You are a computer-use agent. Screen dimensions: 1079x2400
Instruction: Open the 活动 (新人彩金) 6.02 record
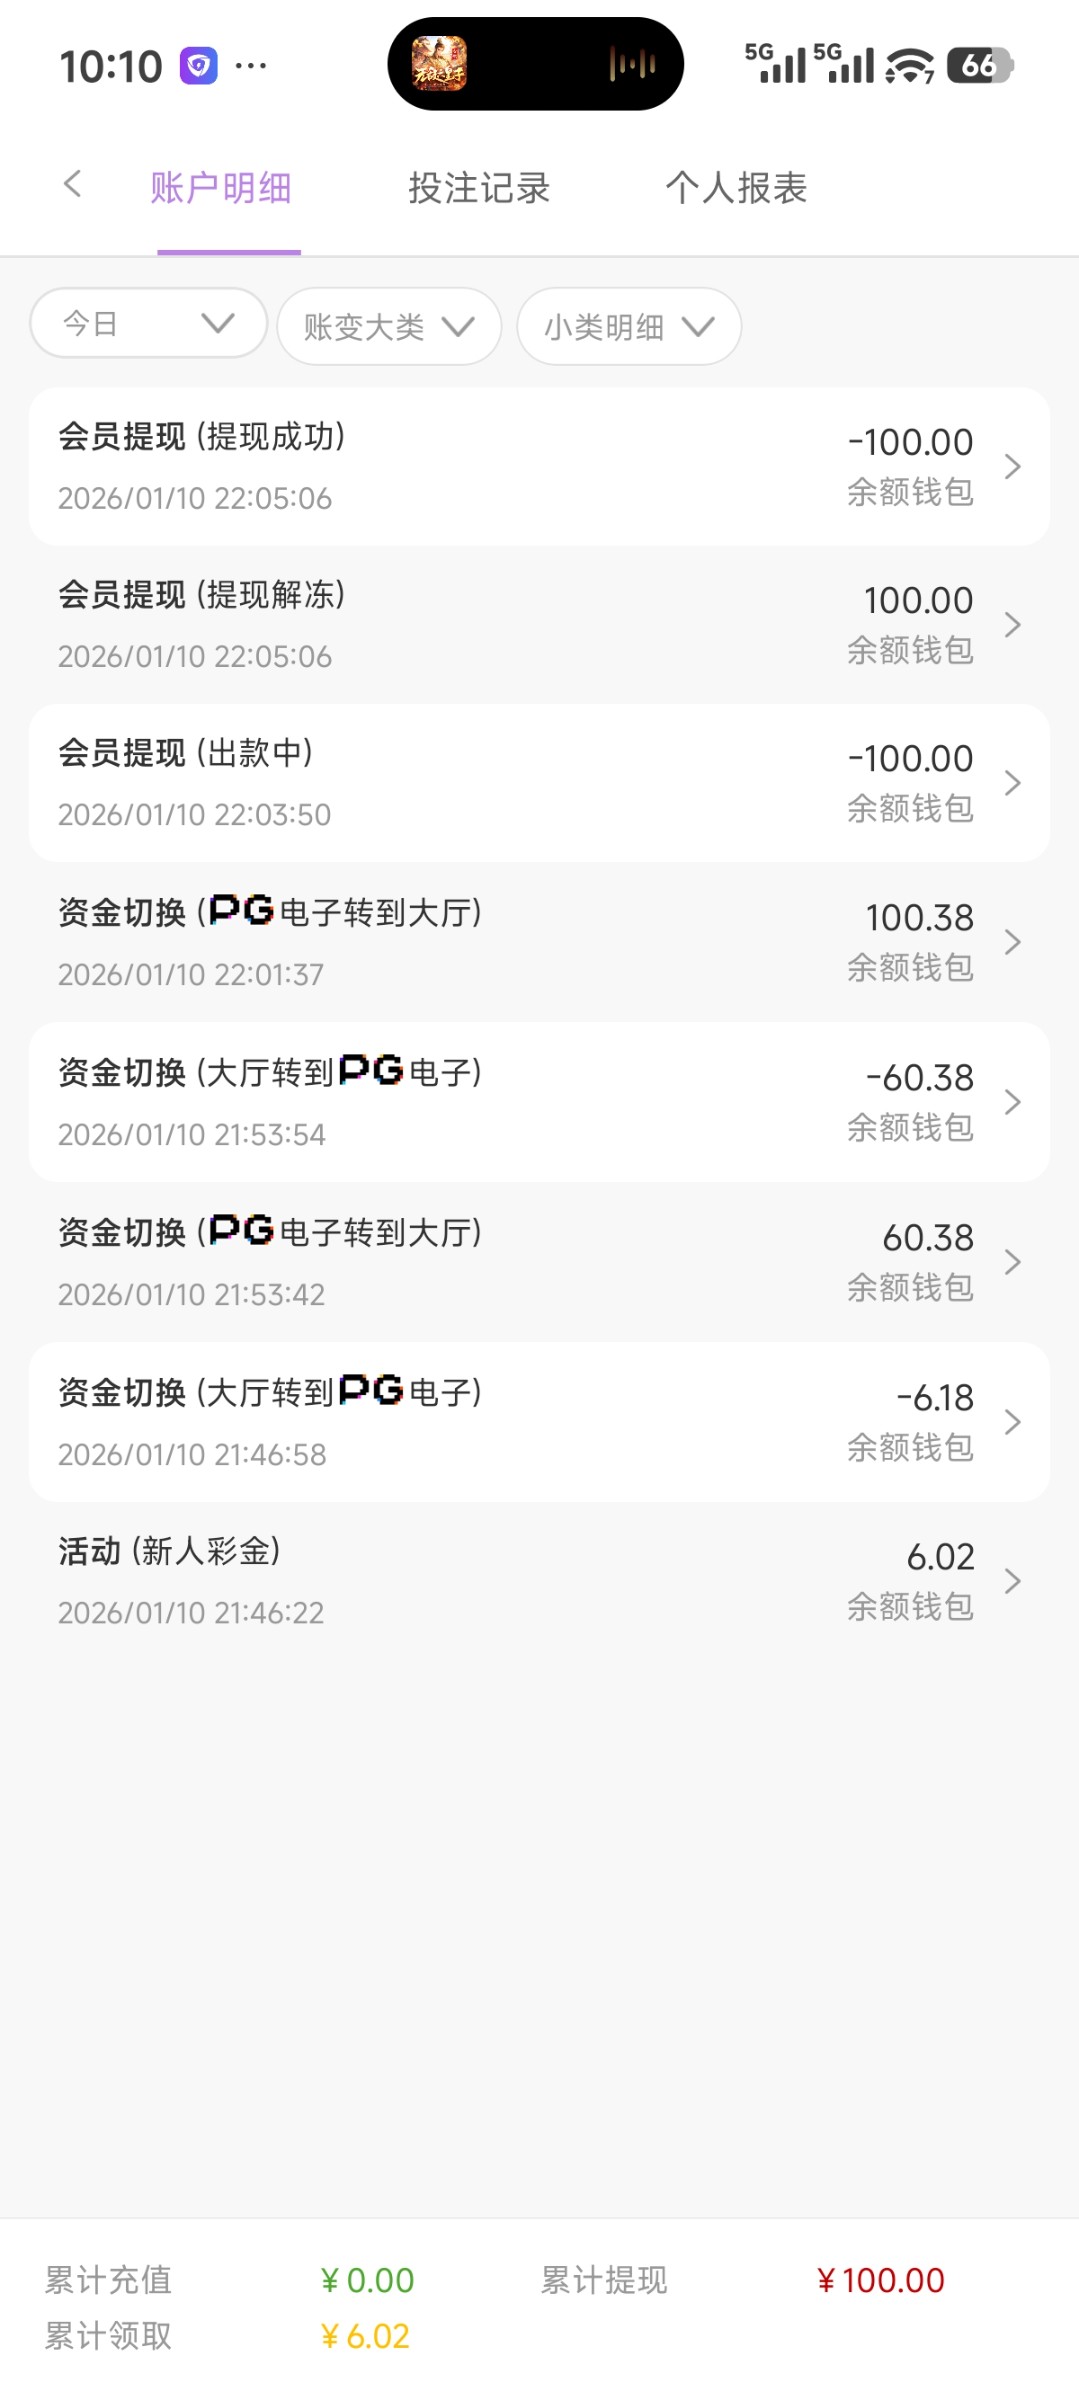click(x=539, y=1581)
